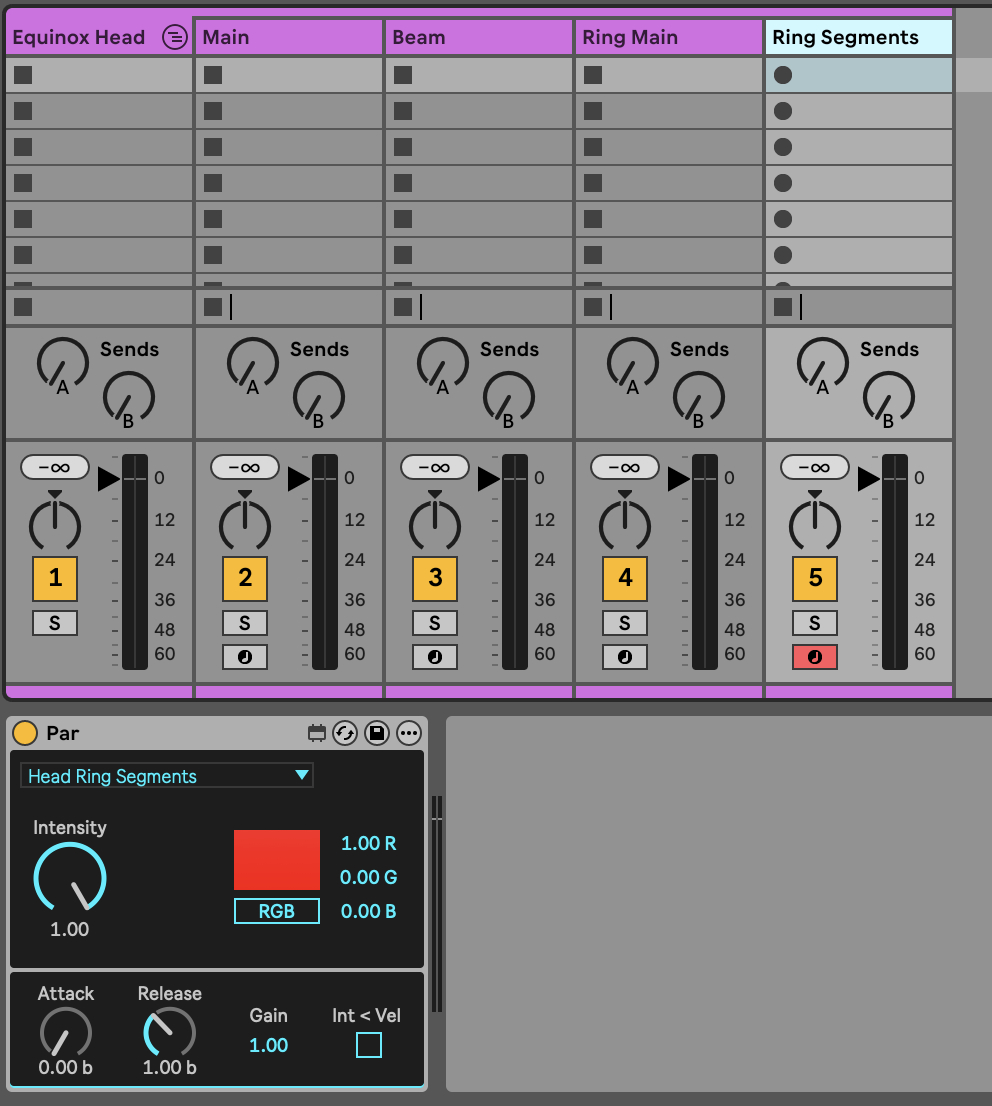Fold the Equinox Head group track

(x=175, y=38)
